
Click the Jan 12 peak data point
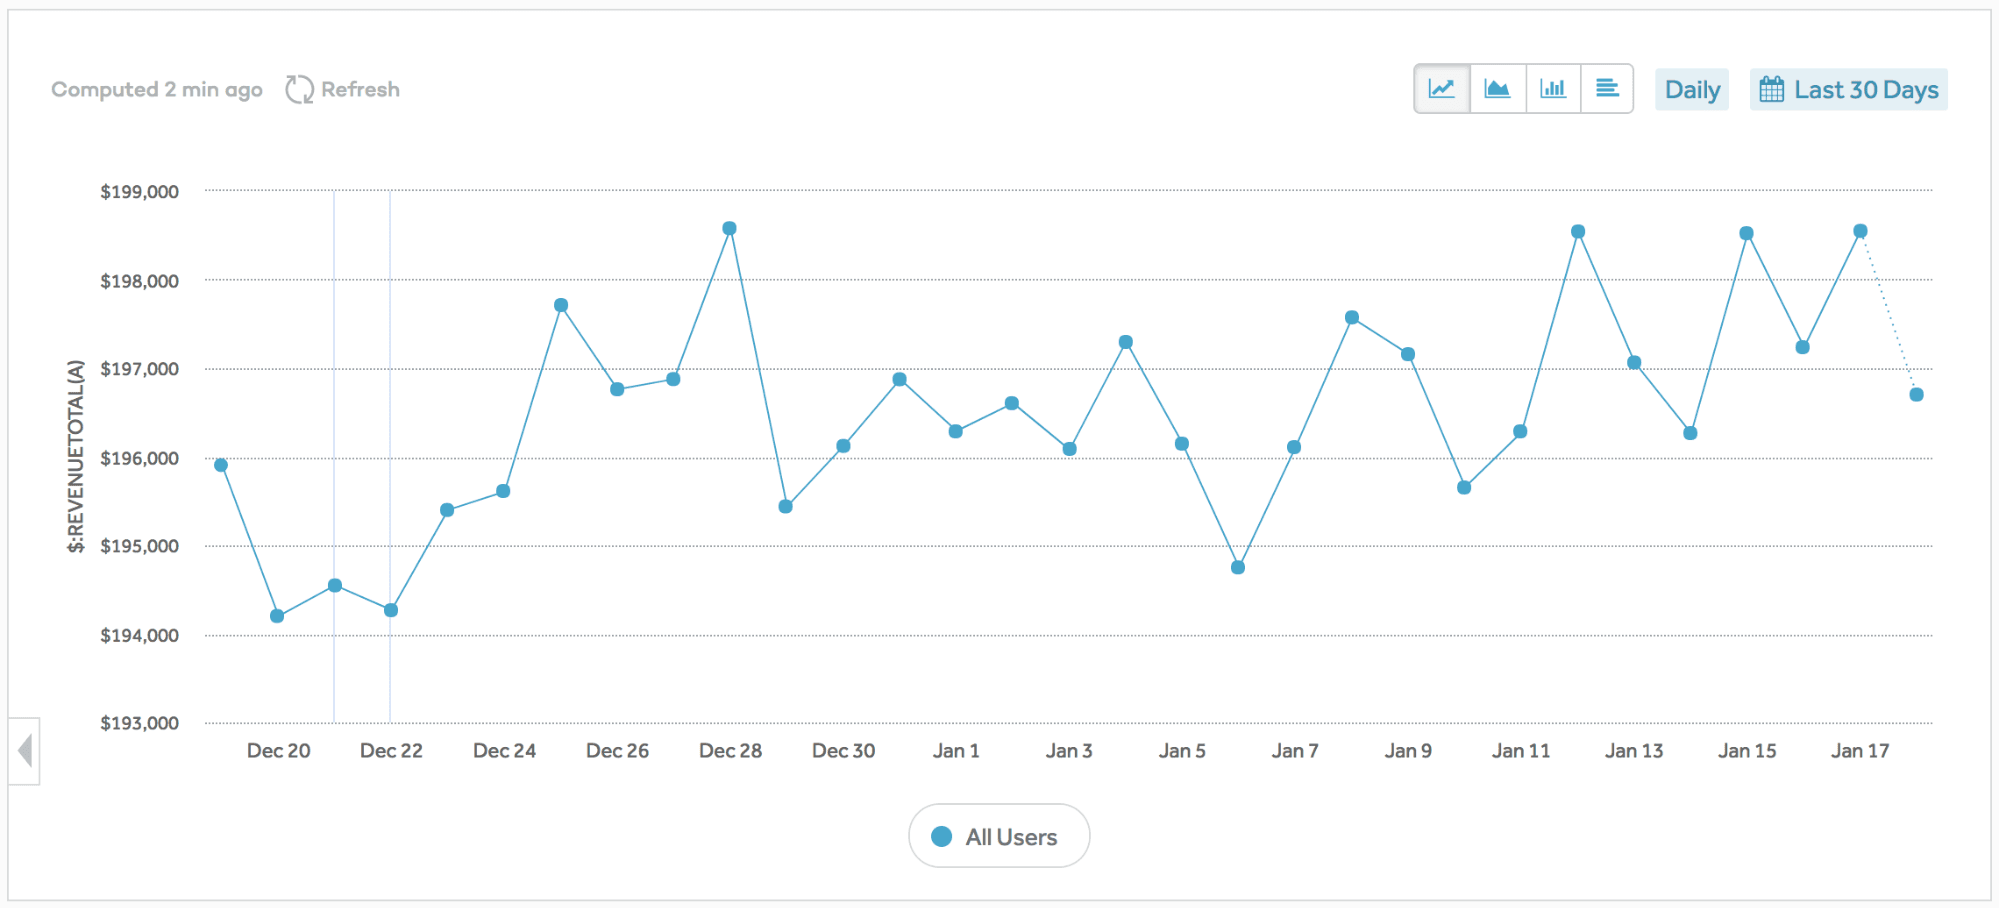[x=1578, y=232]
